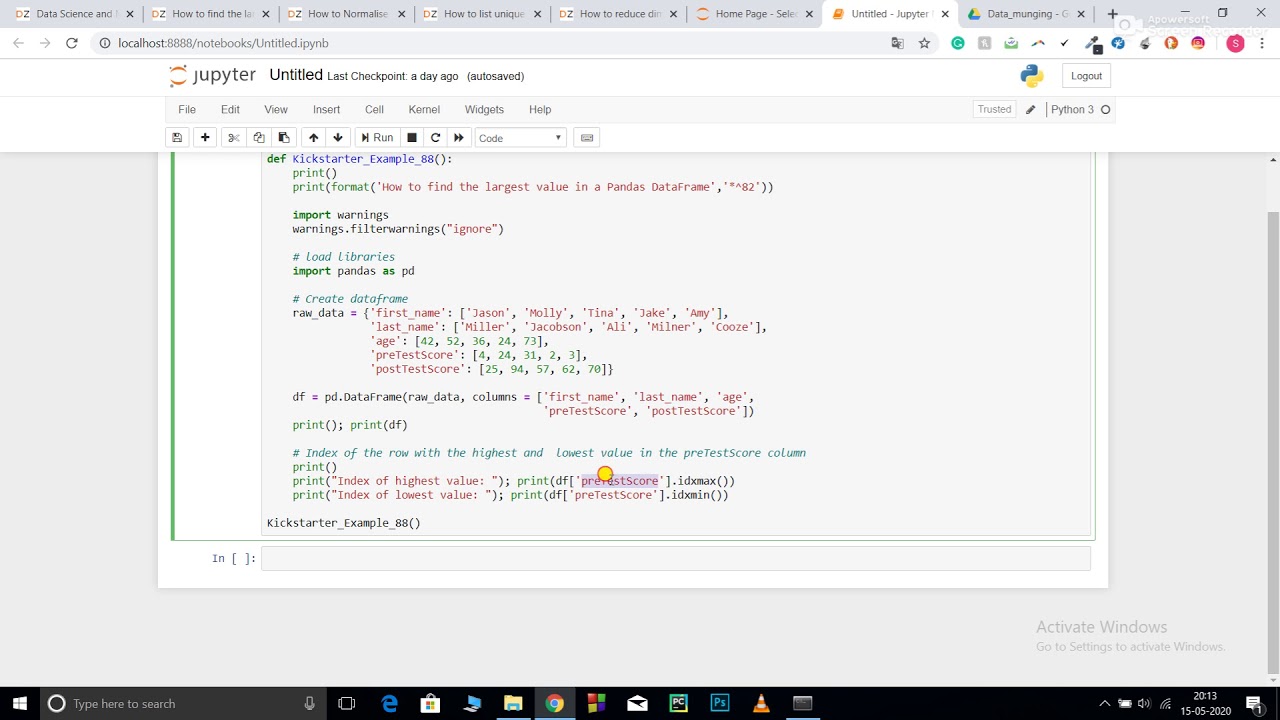Open the DuckDuckGo extension icon
Screen dimensions: 1280x720
(1171, 43)
